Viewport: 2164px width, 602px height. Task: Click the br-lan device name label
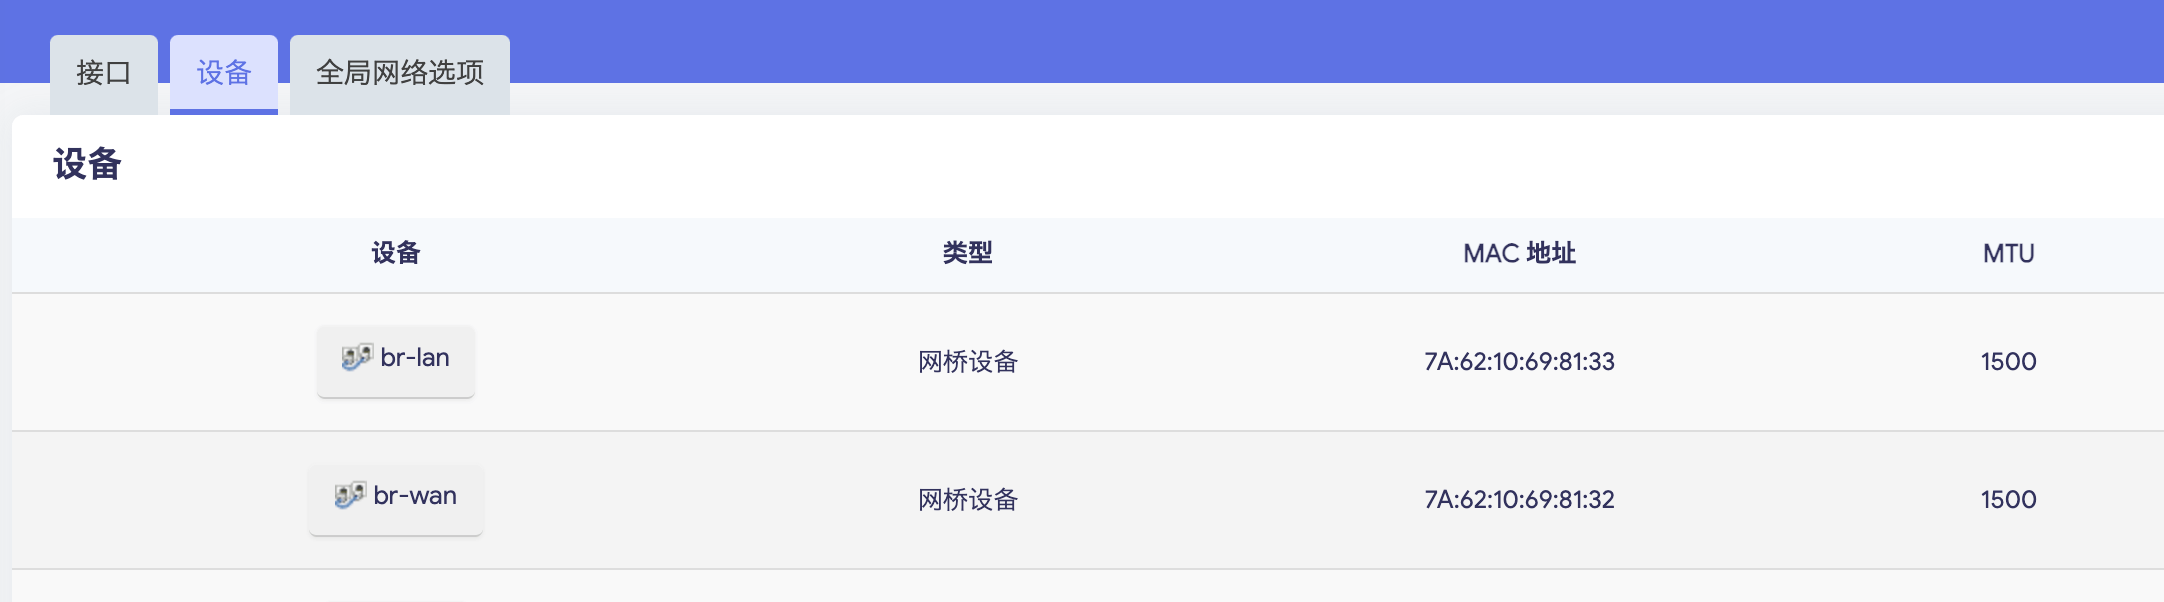[x=415, y=358]
